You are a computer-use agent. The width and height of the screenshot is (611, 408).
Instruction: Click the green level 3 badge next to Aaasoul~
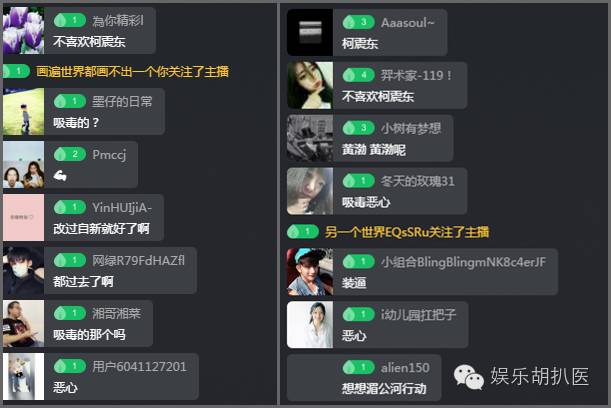358,22
